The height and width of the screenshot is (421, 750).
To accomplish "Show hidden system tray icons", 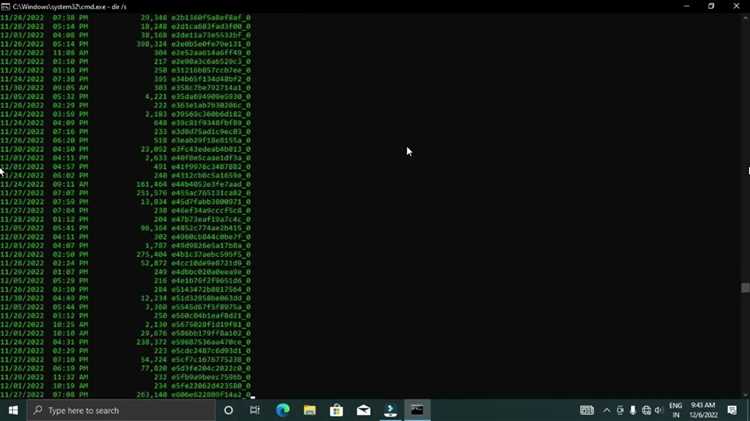I will click(x=607, y=410).
